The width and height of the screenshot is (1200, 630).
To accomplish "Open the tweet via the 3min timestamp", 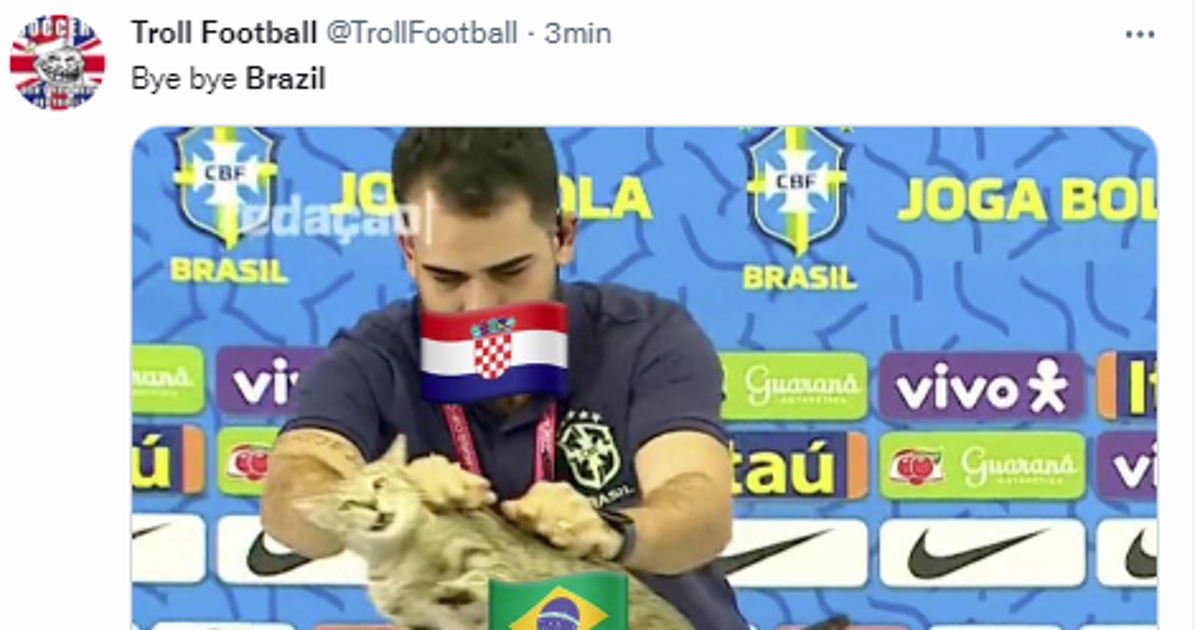I will tap(578, 33).
